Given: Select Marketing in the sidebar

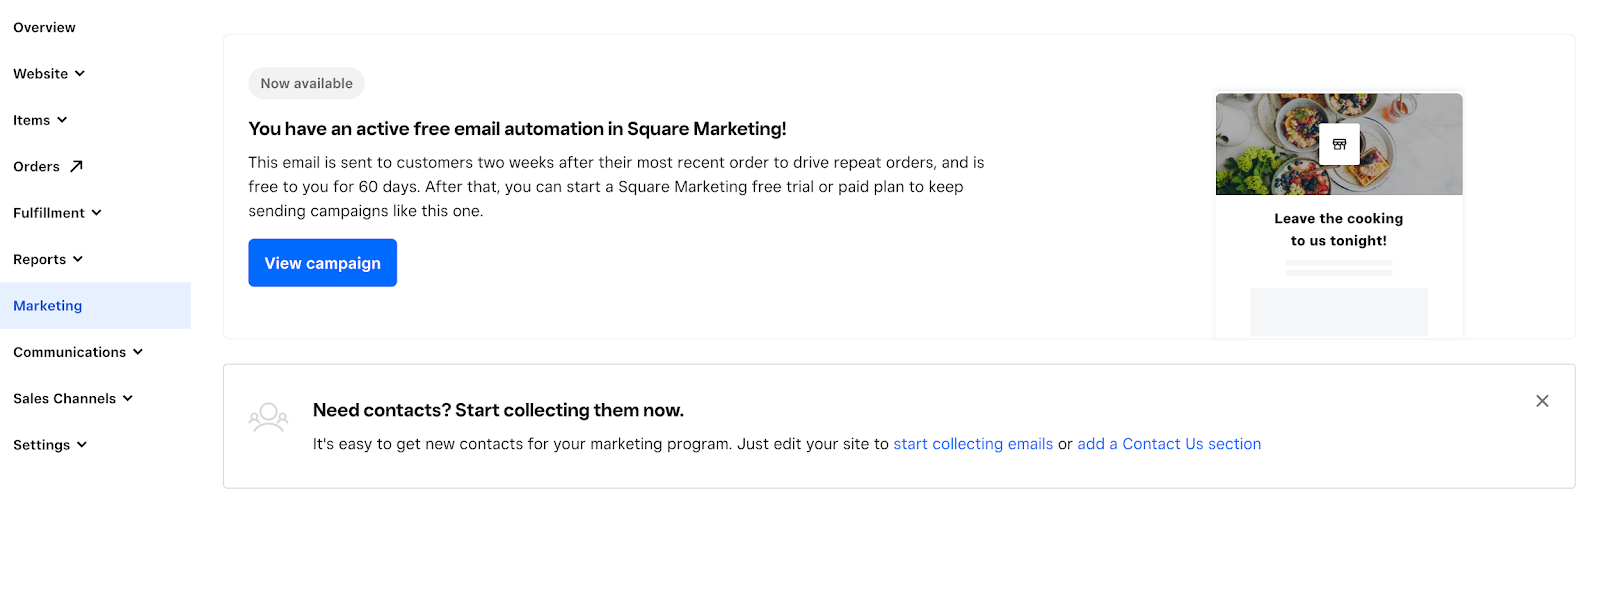Looking at the screenshot, I should coord(95,306).
